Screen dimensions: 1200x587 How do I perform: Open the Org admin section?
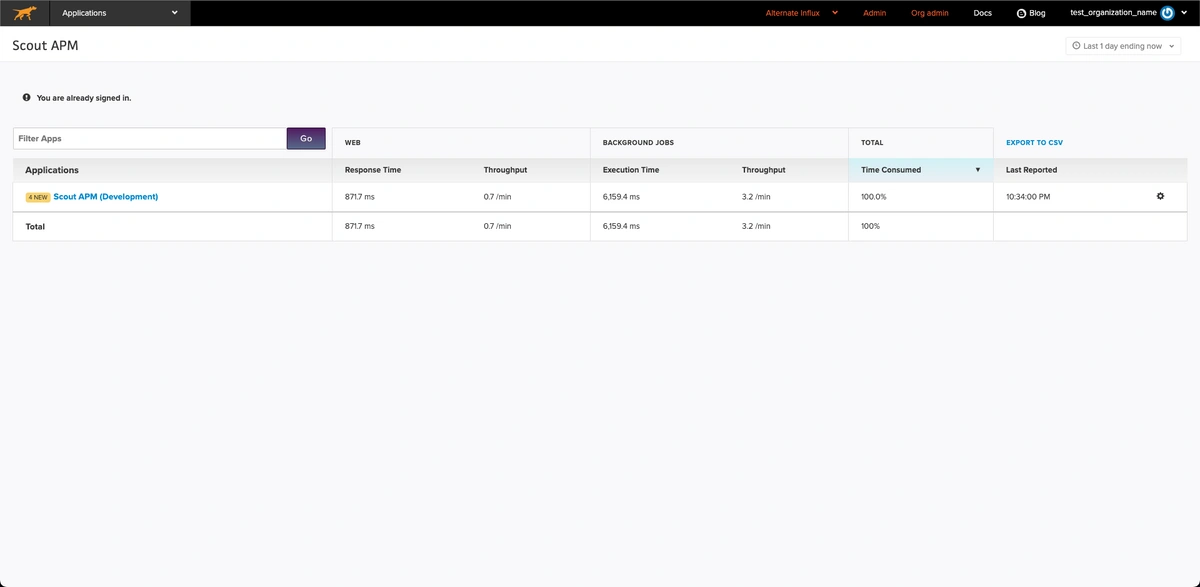(930, 13)
